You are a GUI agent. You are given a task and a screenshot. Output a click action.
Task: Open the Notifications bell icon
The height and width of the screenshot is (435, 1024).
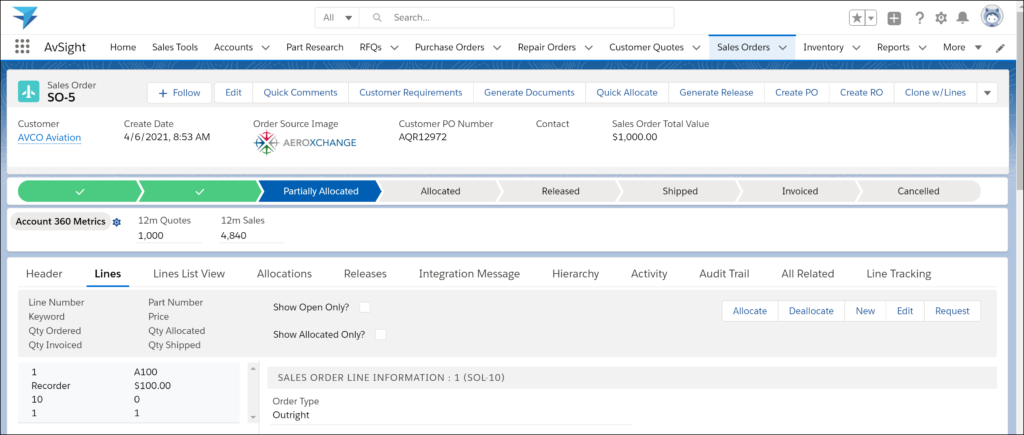click(x=962, y=18)
